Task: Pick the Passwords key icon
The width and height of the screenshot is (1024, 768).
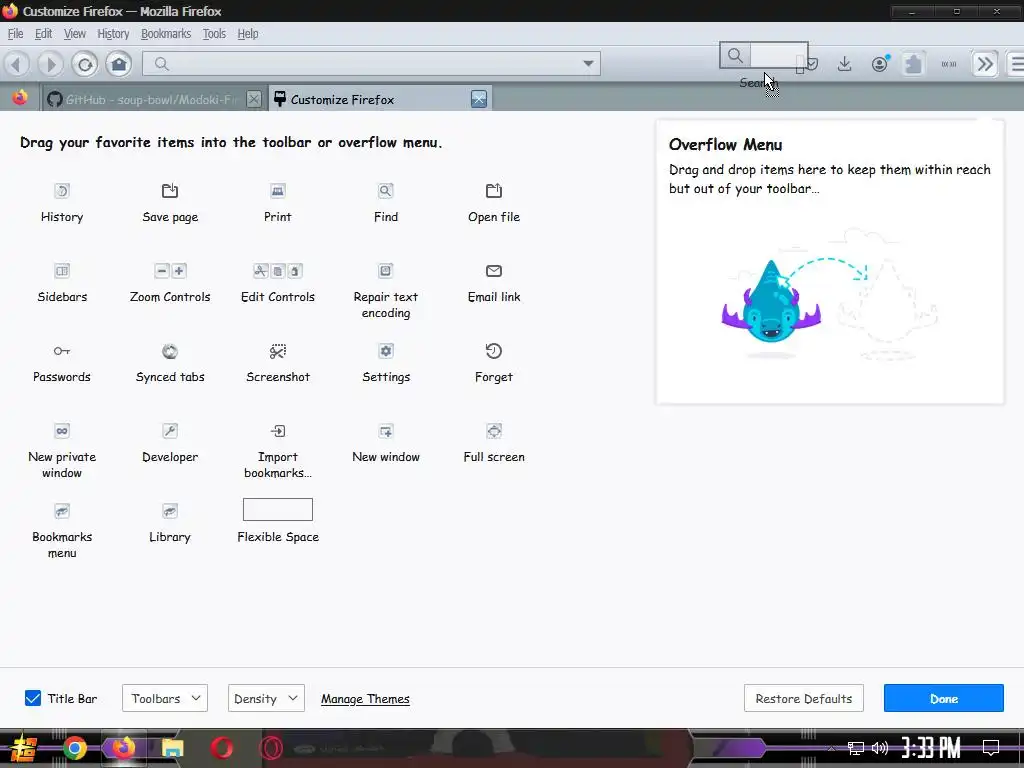Action: [x=62, y=351]
